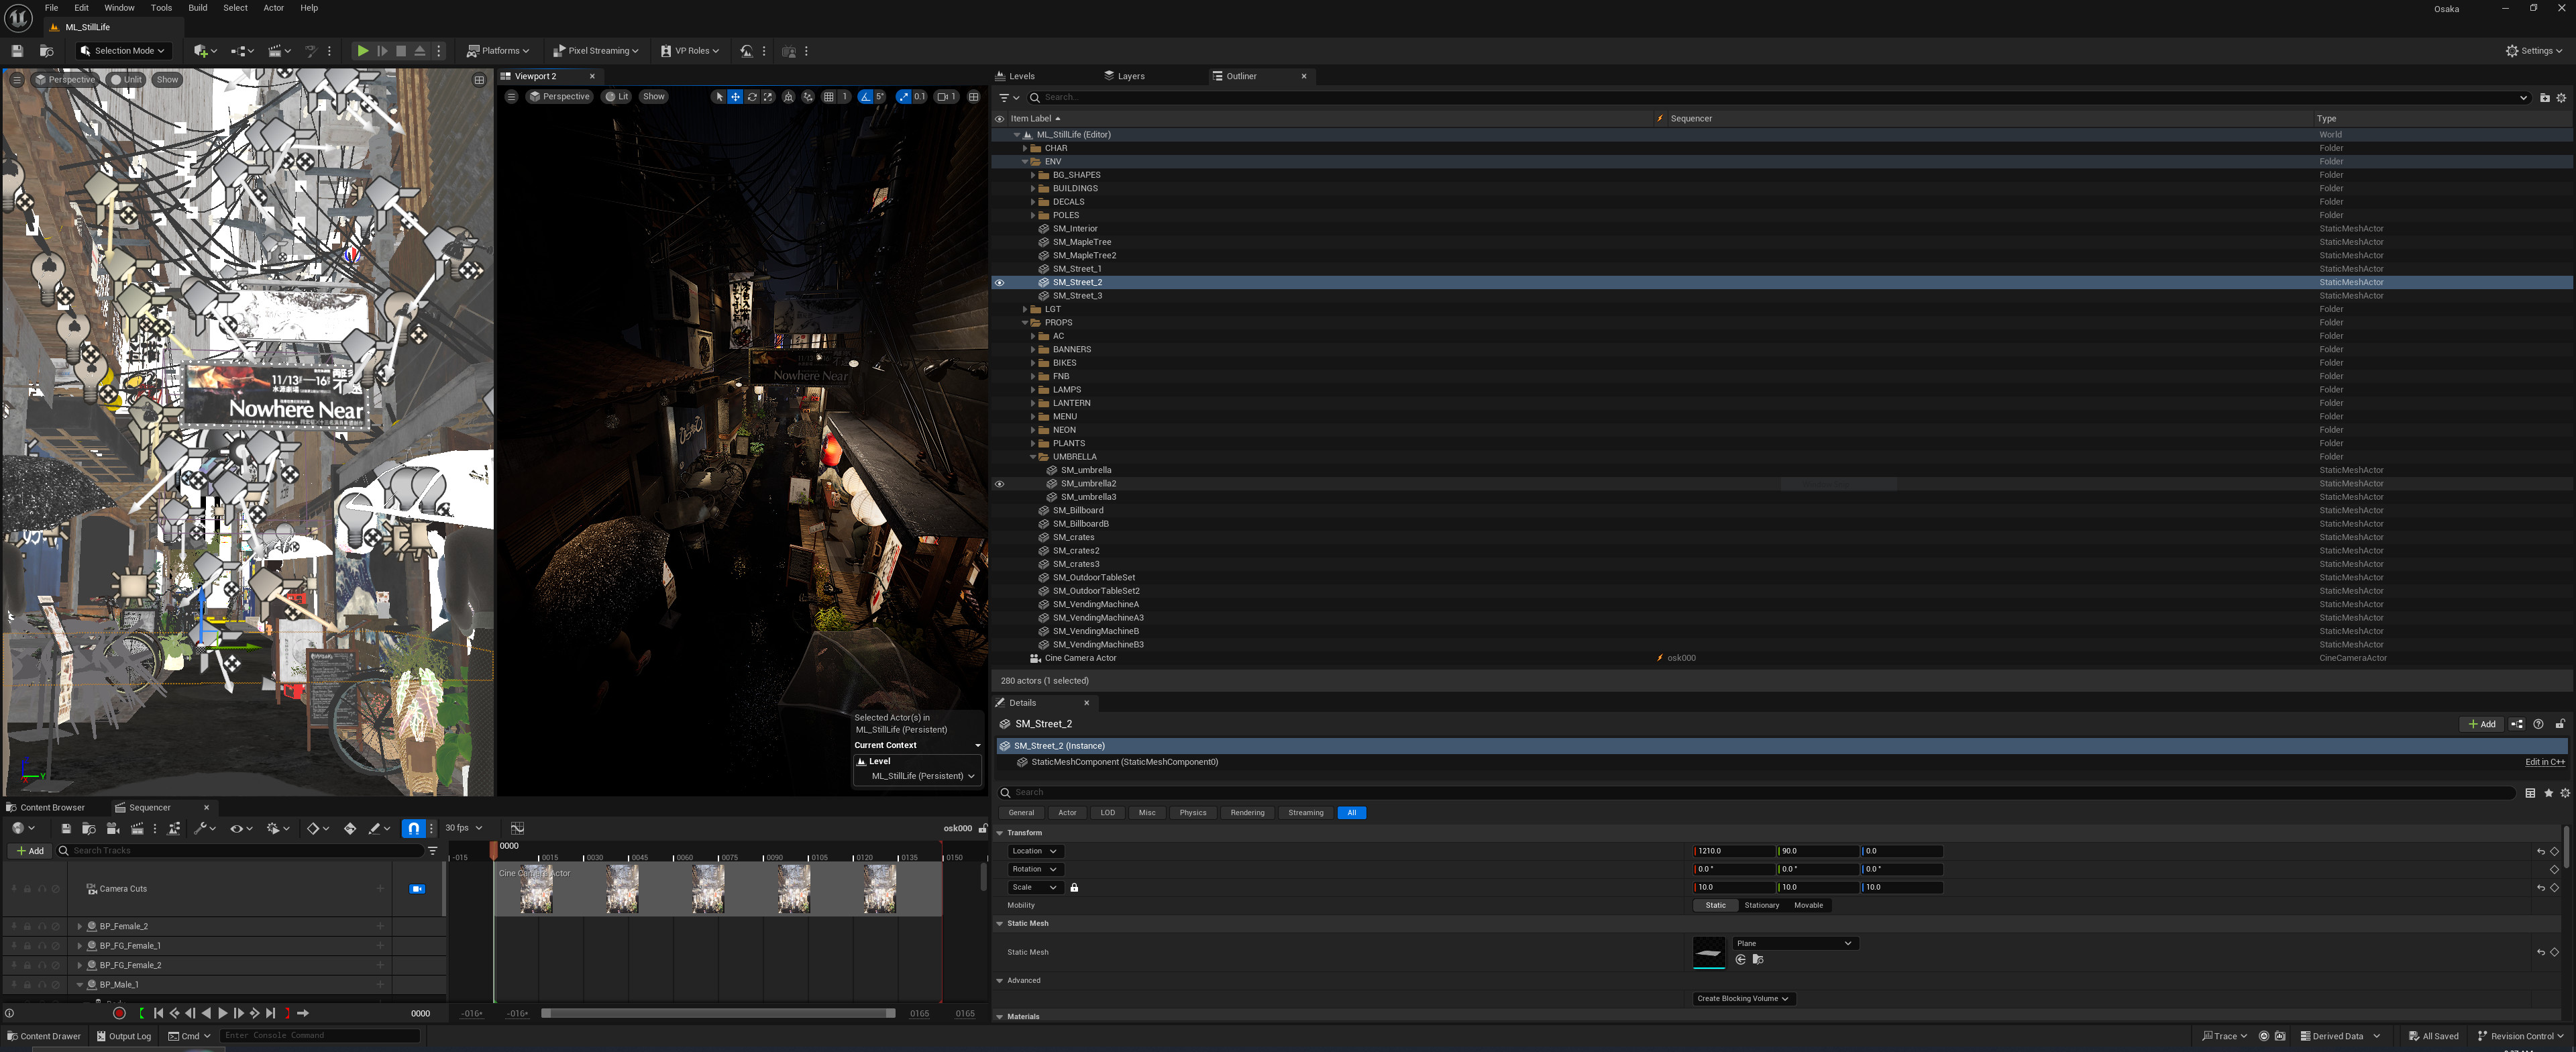
Task: Set Mobility to Stationary
Action: tap(1761, 906)
